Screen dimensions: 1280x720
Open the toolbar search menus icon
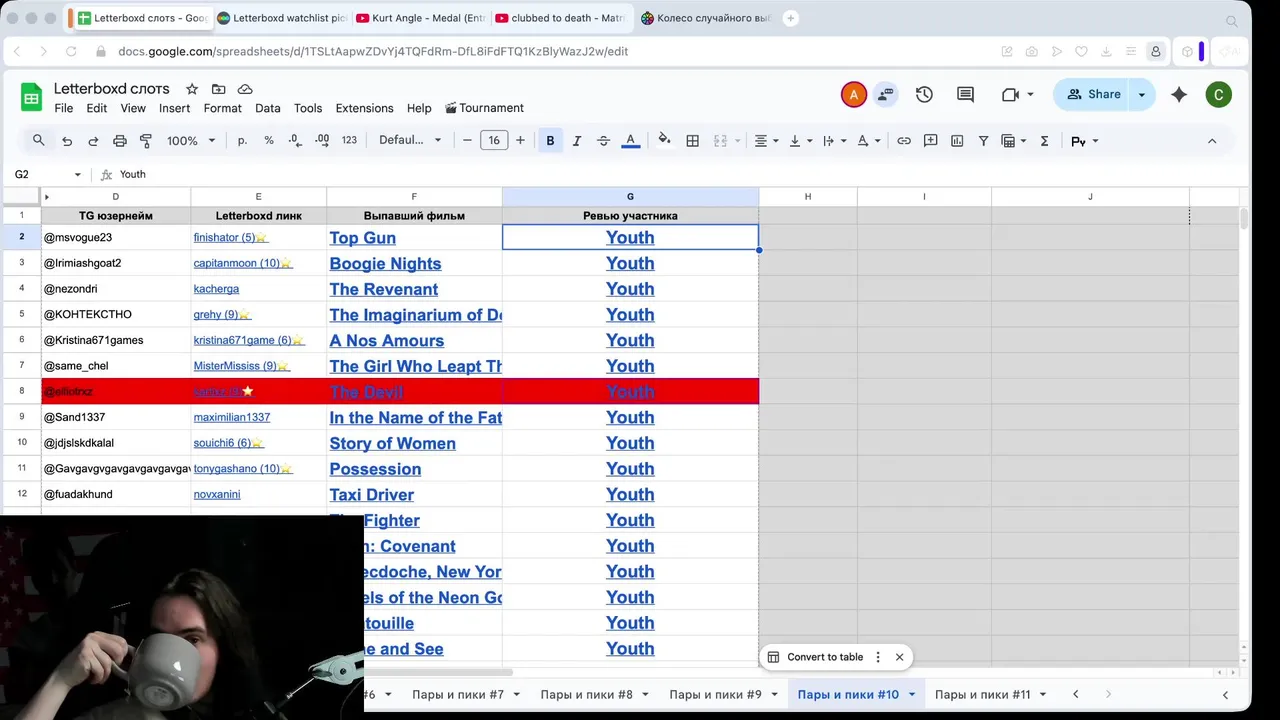coord(39,141)
